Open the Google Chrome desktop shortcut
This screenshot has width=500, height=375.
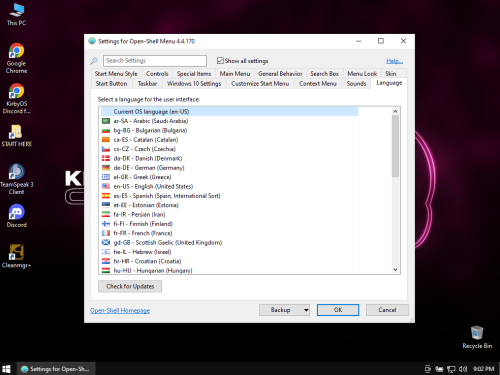16,58
